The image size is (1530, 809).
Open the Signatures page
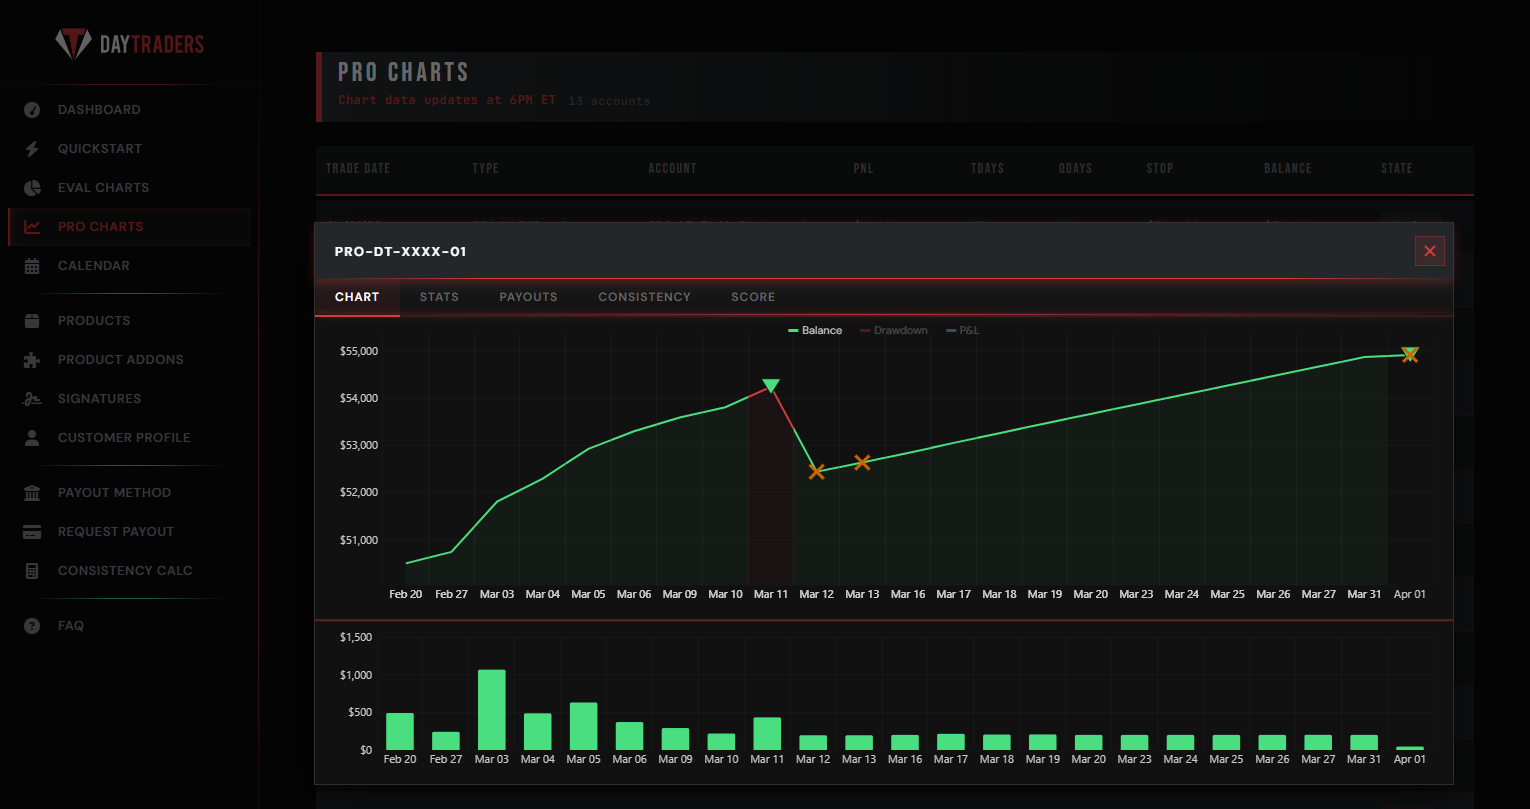tap(99, 399)
